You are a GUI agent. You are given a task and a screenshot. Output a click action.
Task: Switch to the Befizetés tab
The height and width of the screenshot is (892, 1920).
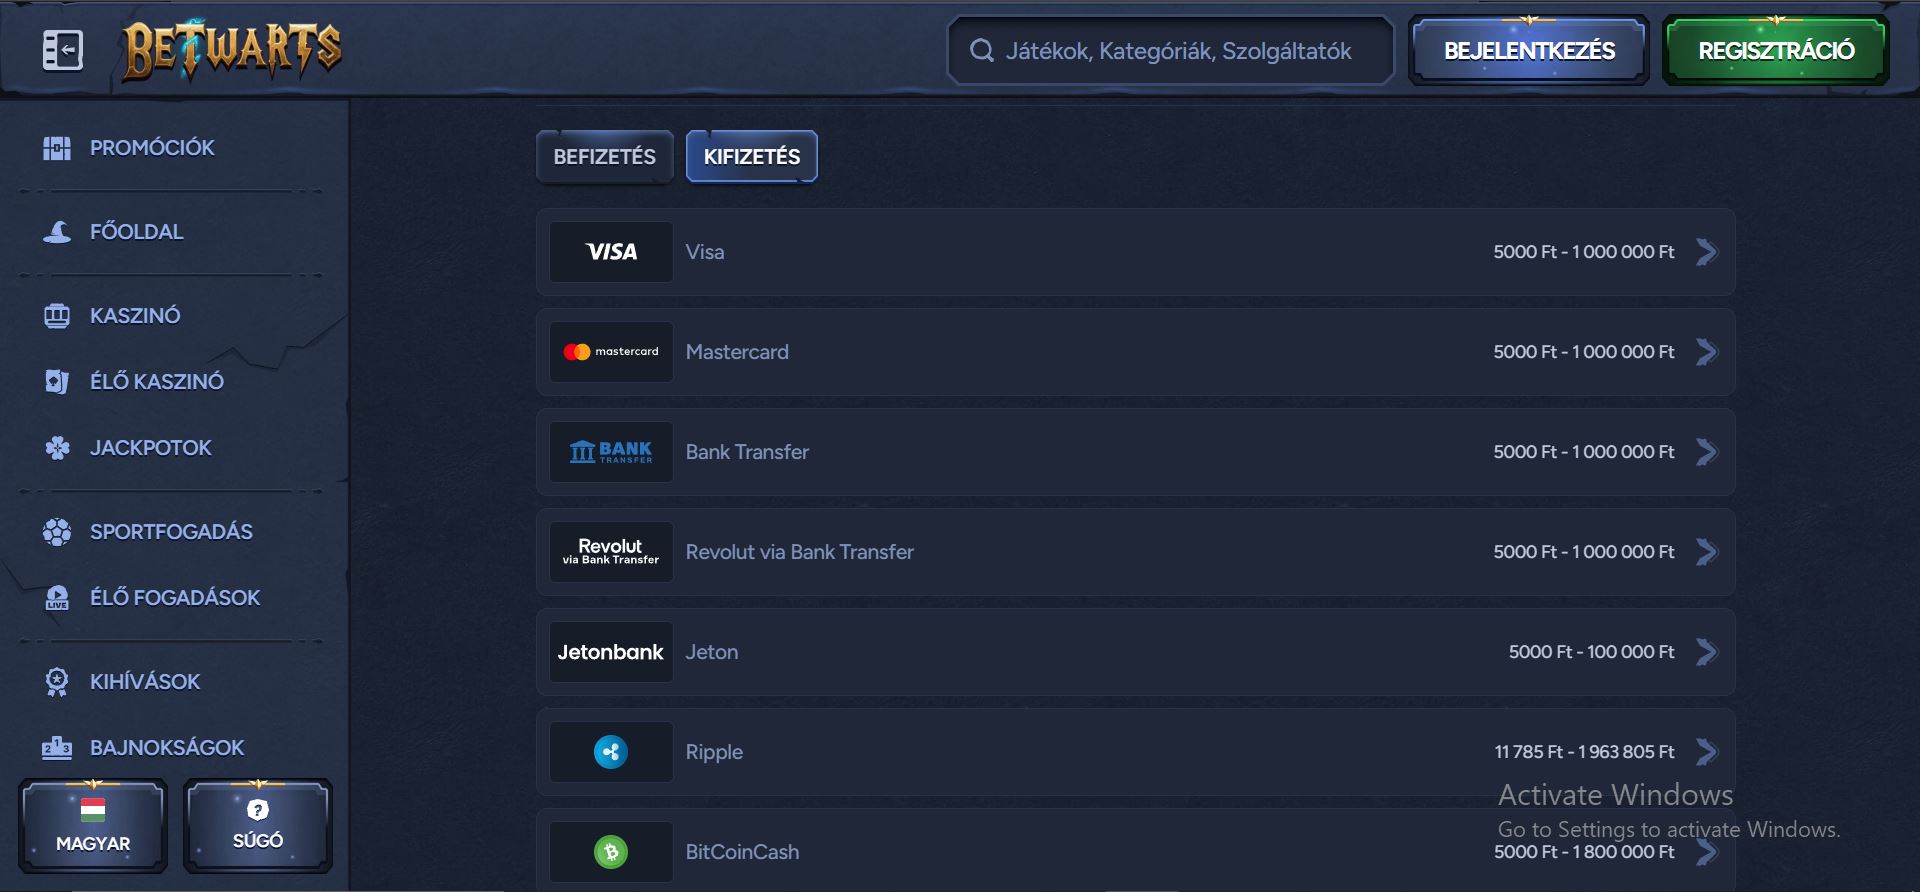click(604, 157)
